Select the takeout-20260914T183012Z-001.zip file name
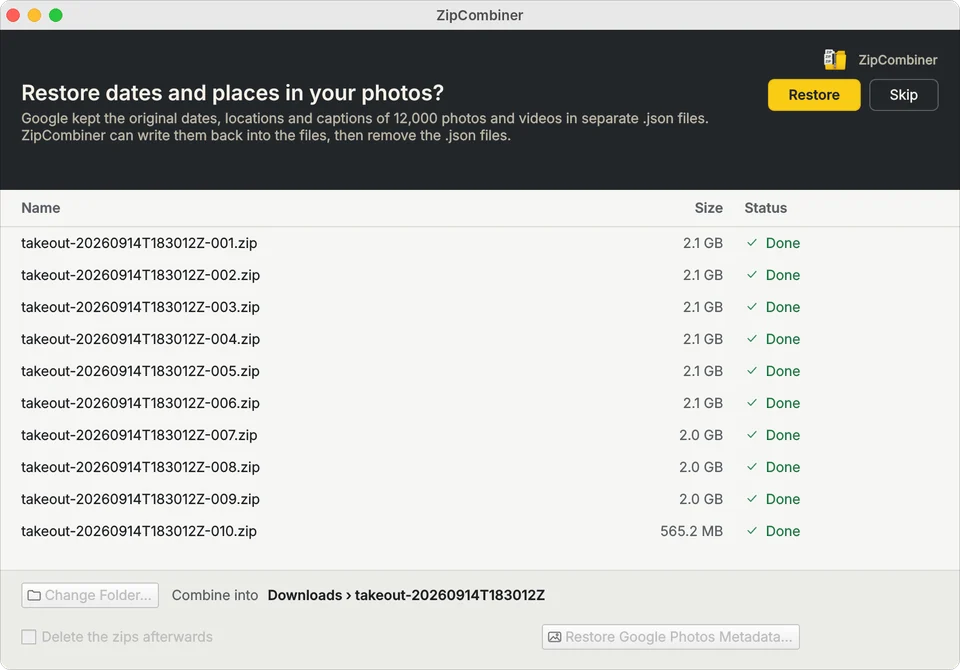 [x=139, y=243]
